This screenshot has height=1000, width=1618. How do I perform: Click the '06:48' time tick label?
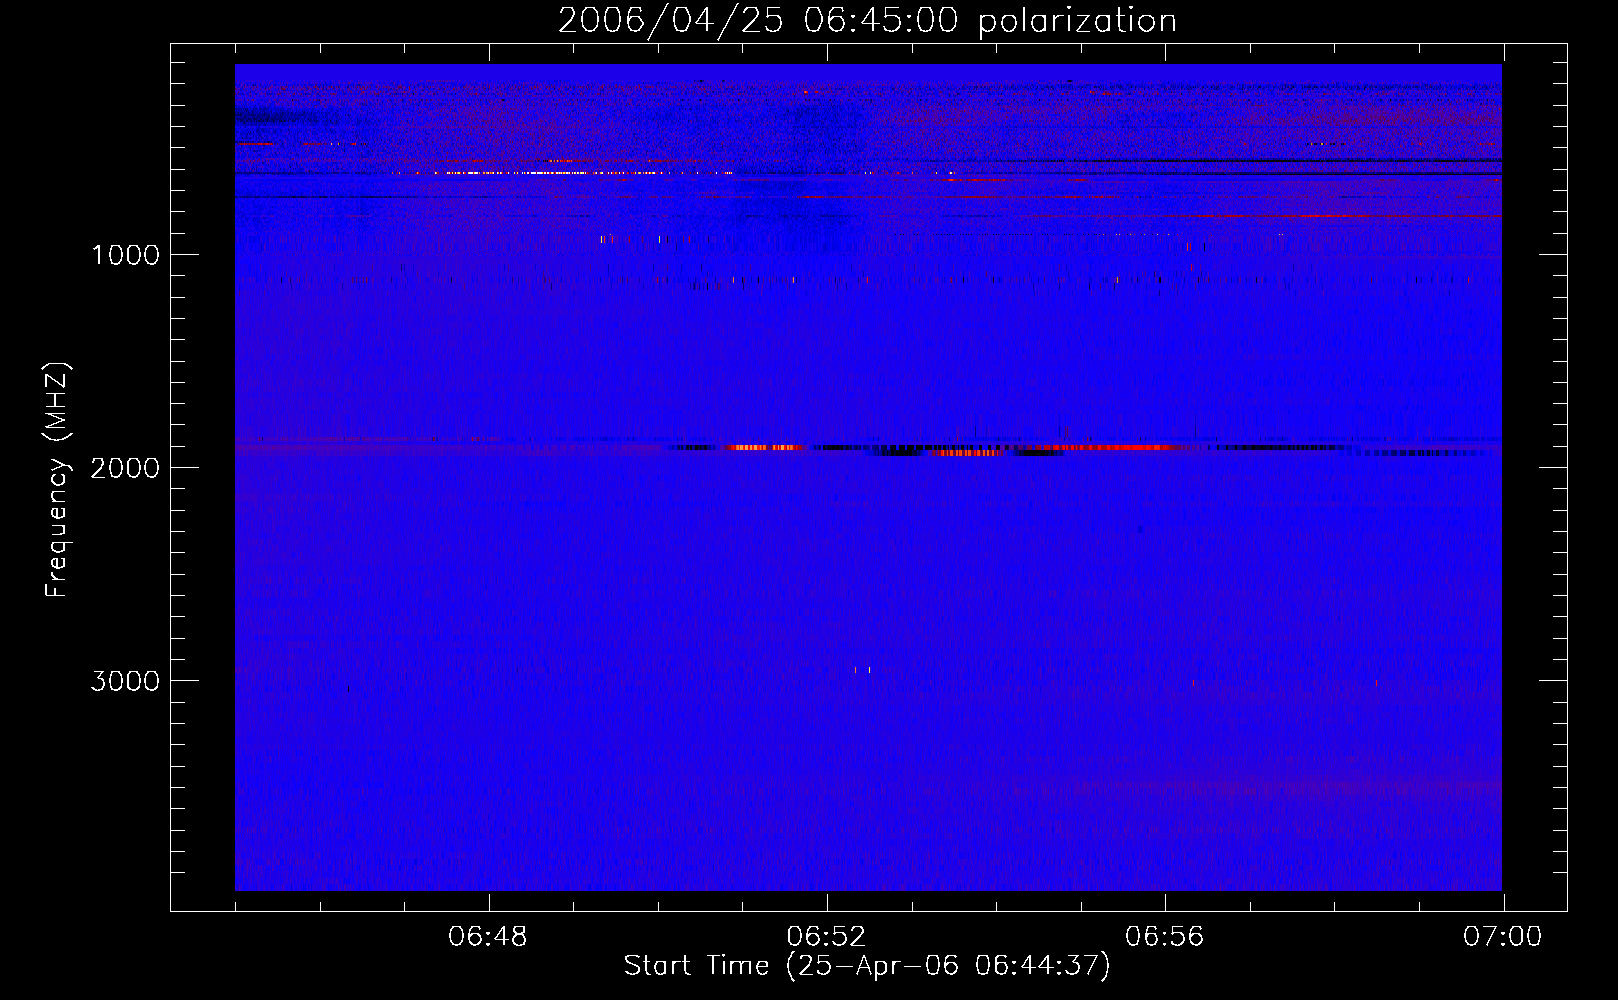click(488, 937)
